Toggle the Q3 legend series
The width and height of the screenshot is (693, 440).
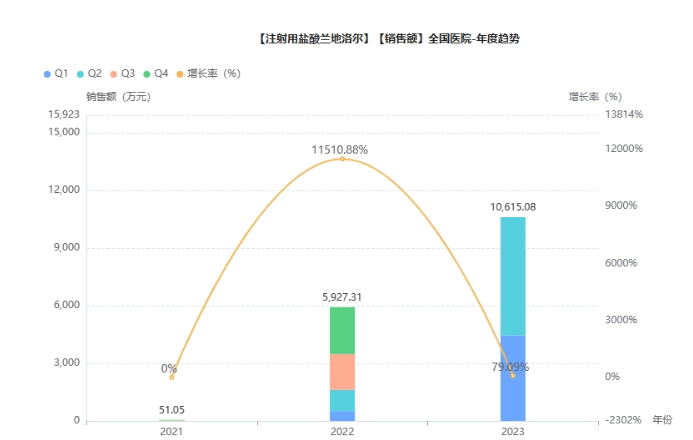tap(122, 74)
